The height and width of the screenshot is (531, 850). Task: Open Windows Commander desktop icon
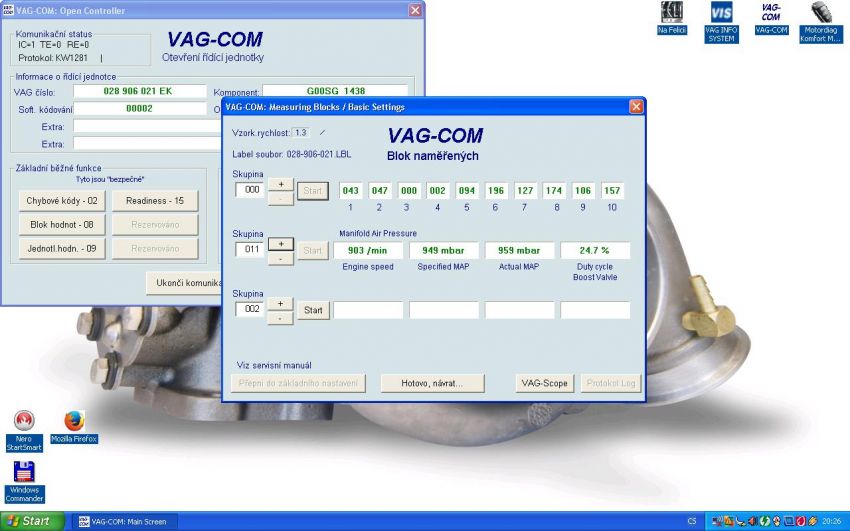click(24, 482)
